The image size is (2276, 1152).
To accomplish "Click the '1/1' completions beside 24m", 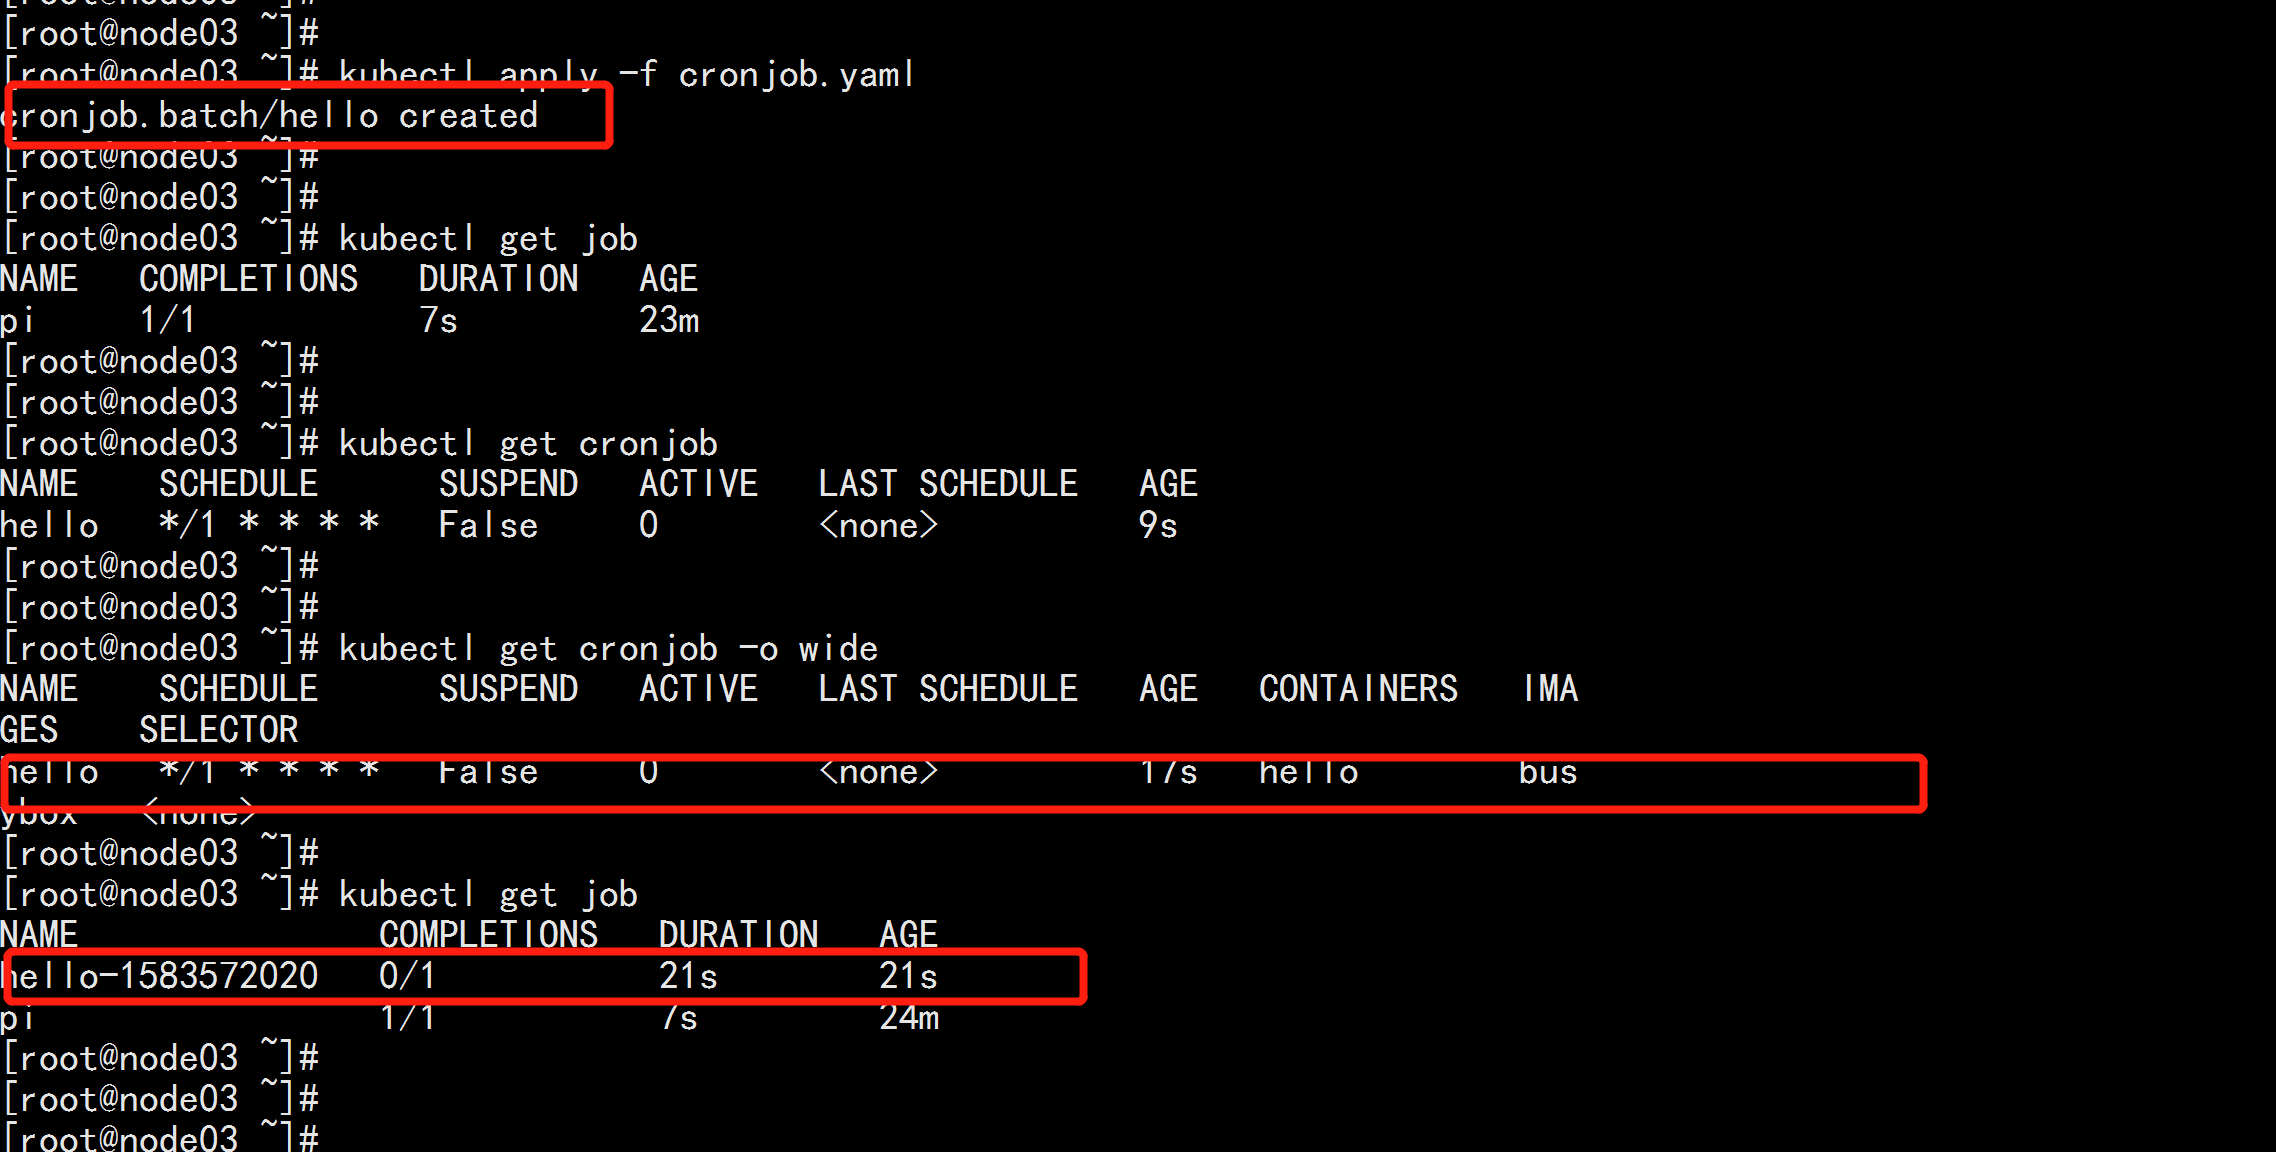I will (407, 1017).
